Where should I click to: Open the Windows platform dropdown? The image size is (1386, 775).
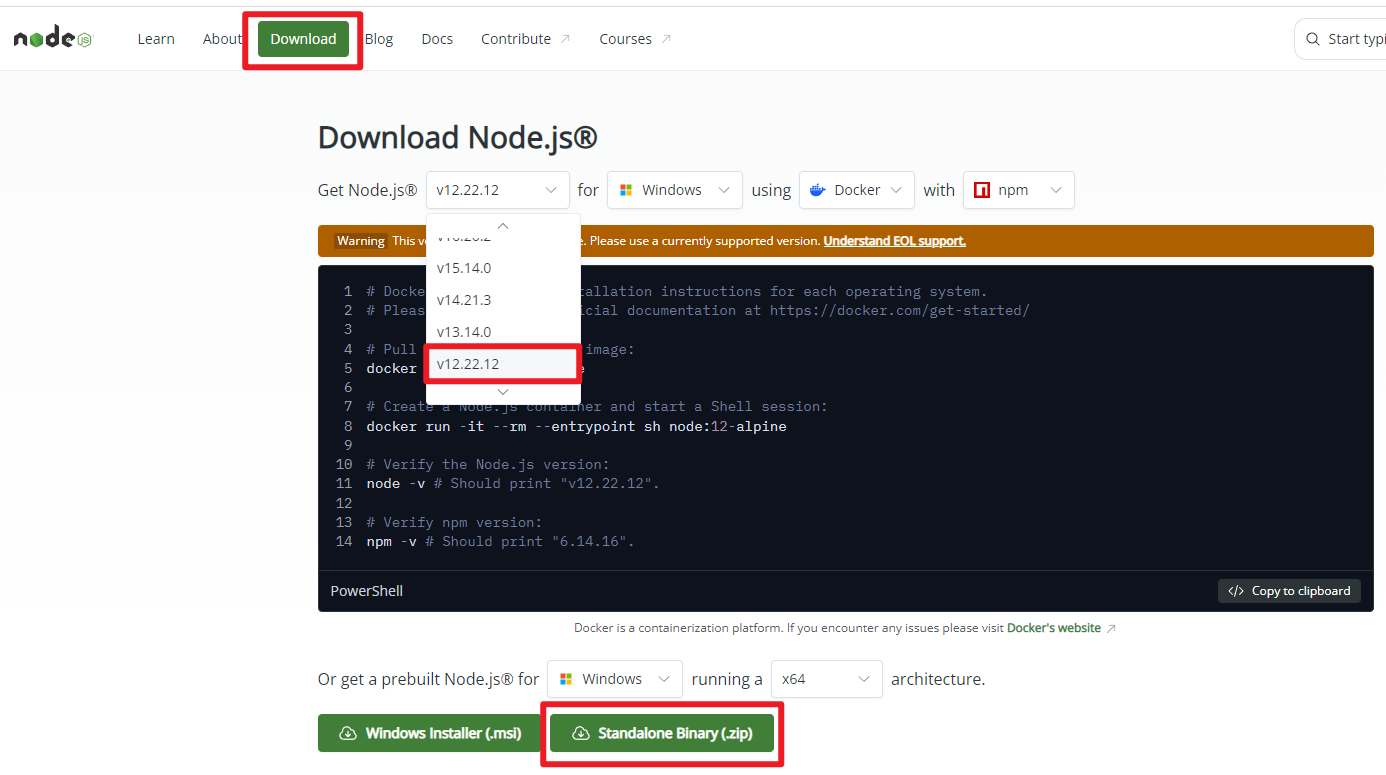675,190
